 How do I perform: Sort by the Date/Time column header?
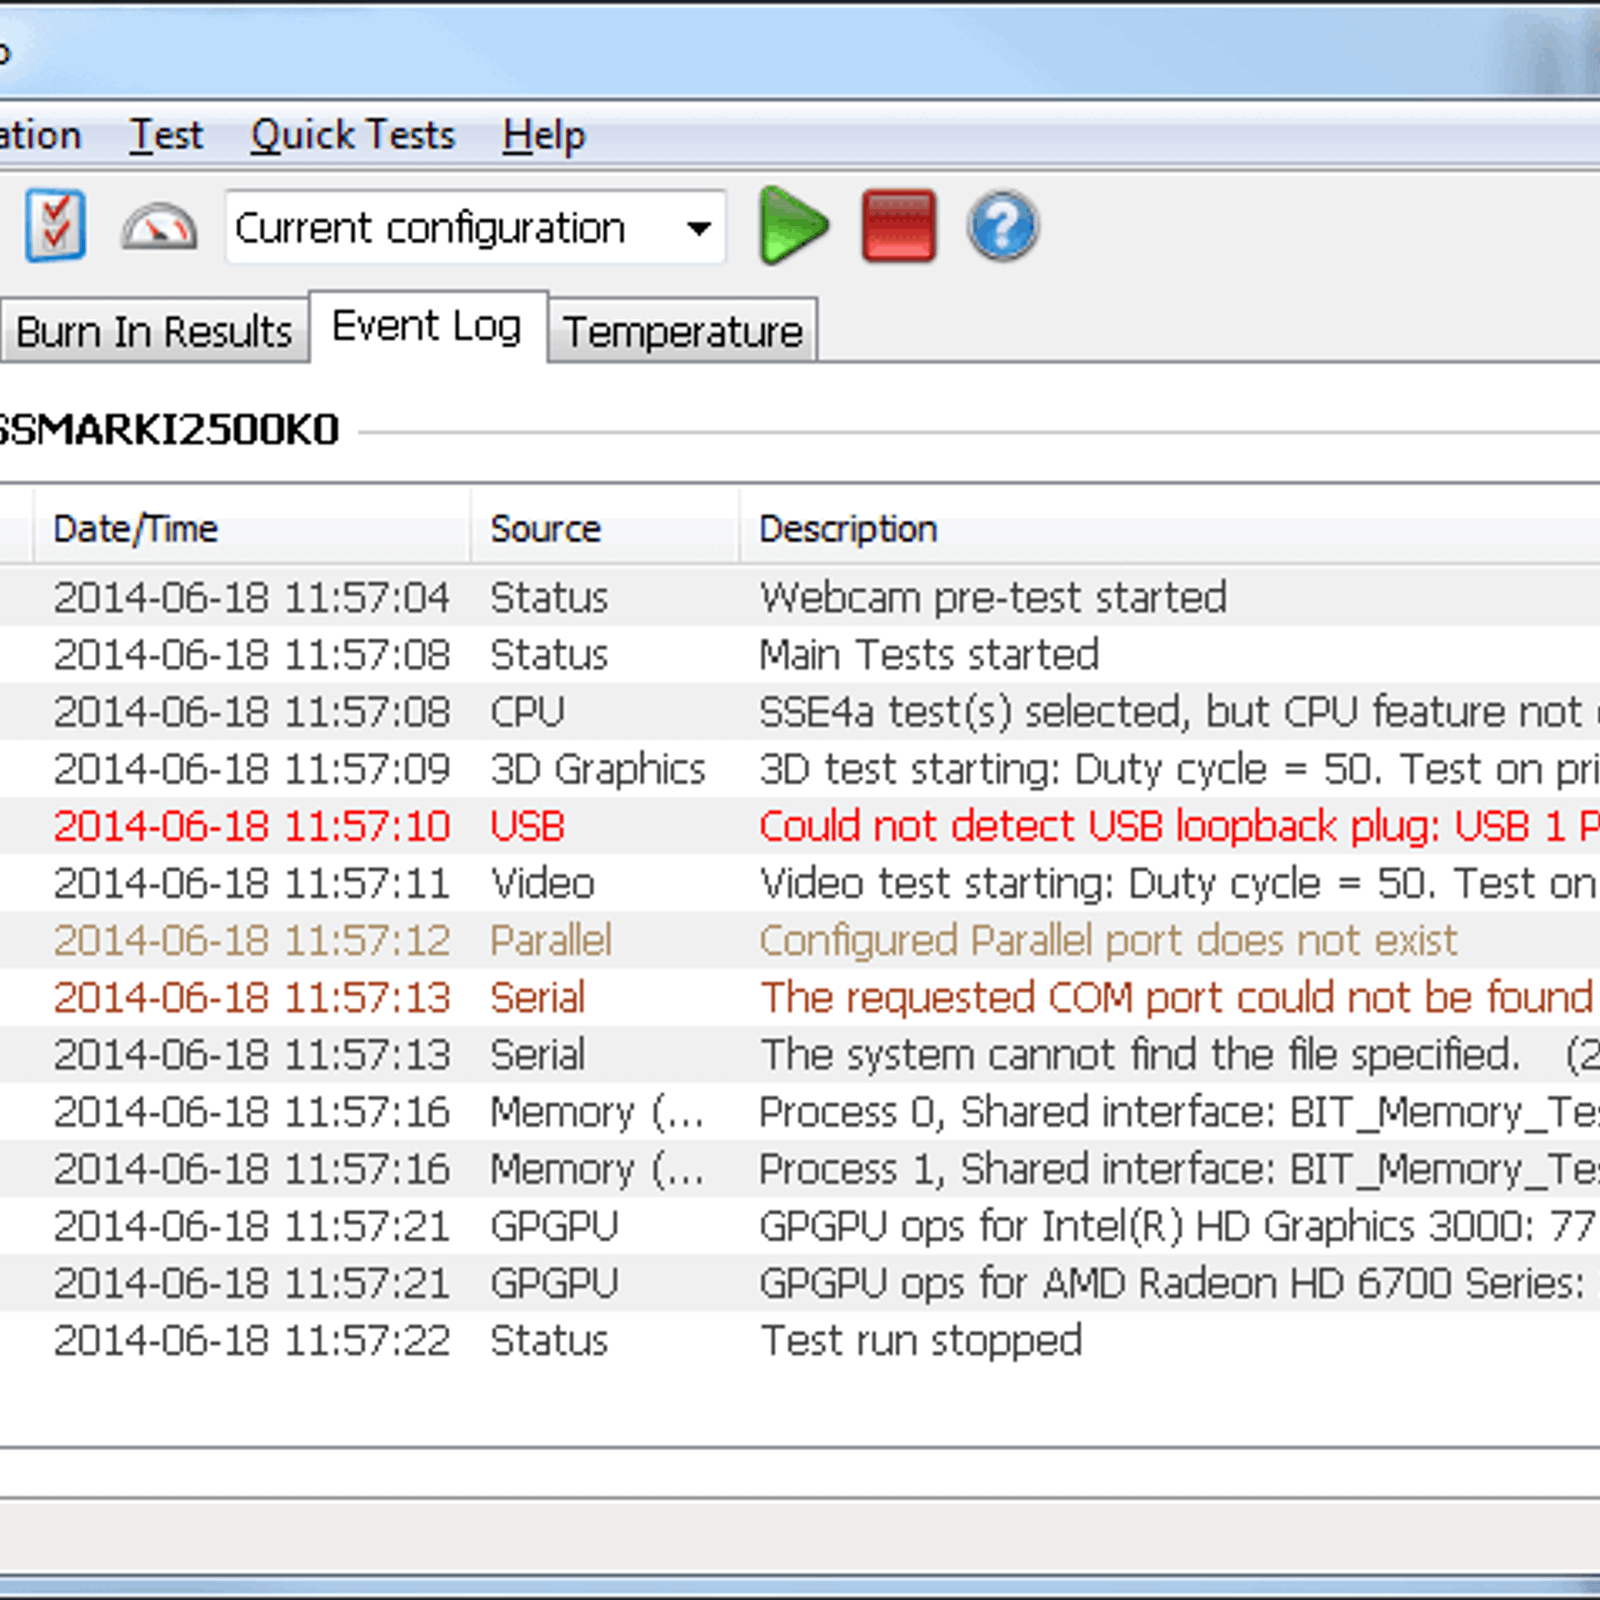[252, 528]
